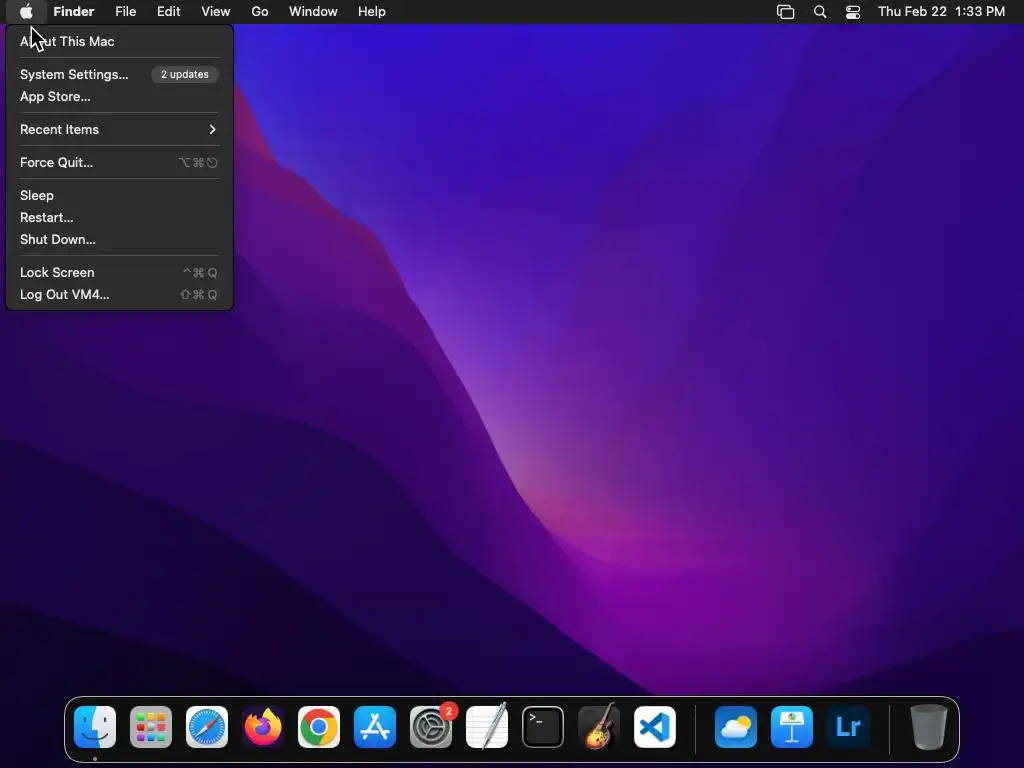
Task: Open Launchpad from the dock
Action: point(151,727)
